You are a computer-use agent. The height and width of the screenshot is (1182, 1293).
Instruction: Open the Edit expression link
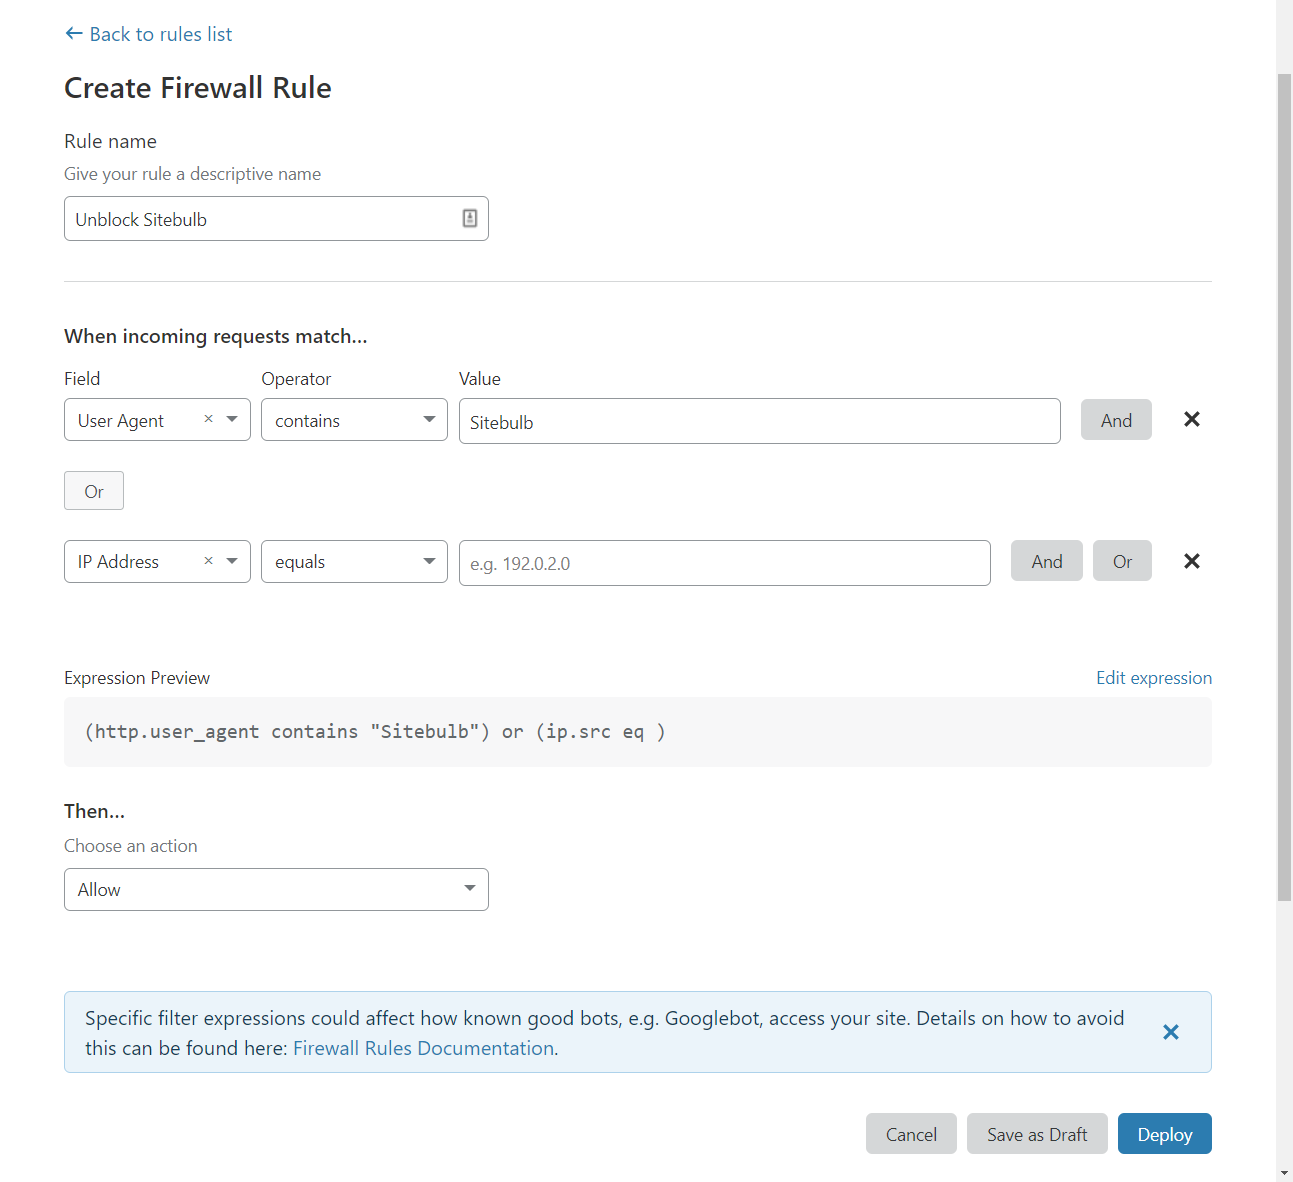click(x=1154, y=678)
